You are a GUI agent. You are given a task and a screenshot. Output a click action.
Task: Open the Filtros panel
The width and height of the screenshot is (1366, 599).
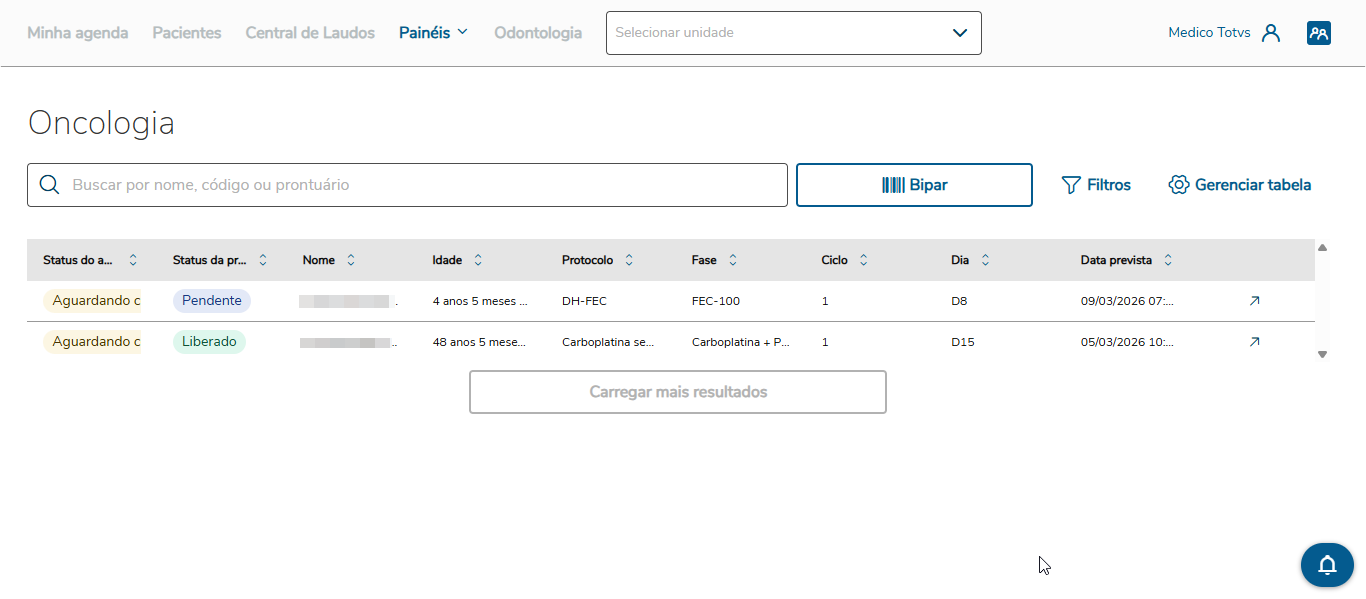tap(1096, 185)
